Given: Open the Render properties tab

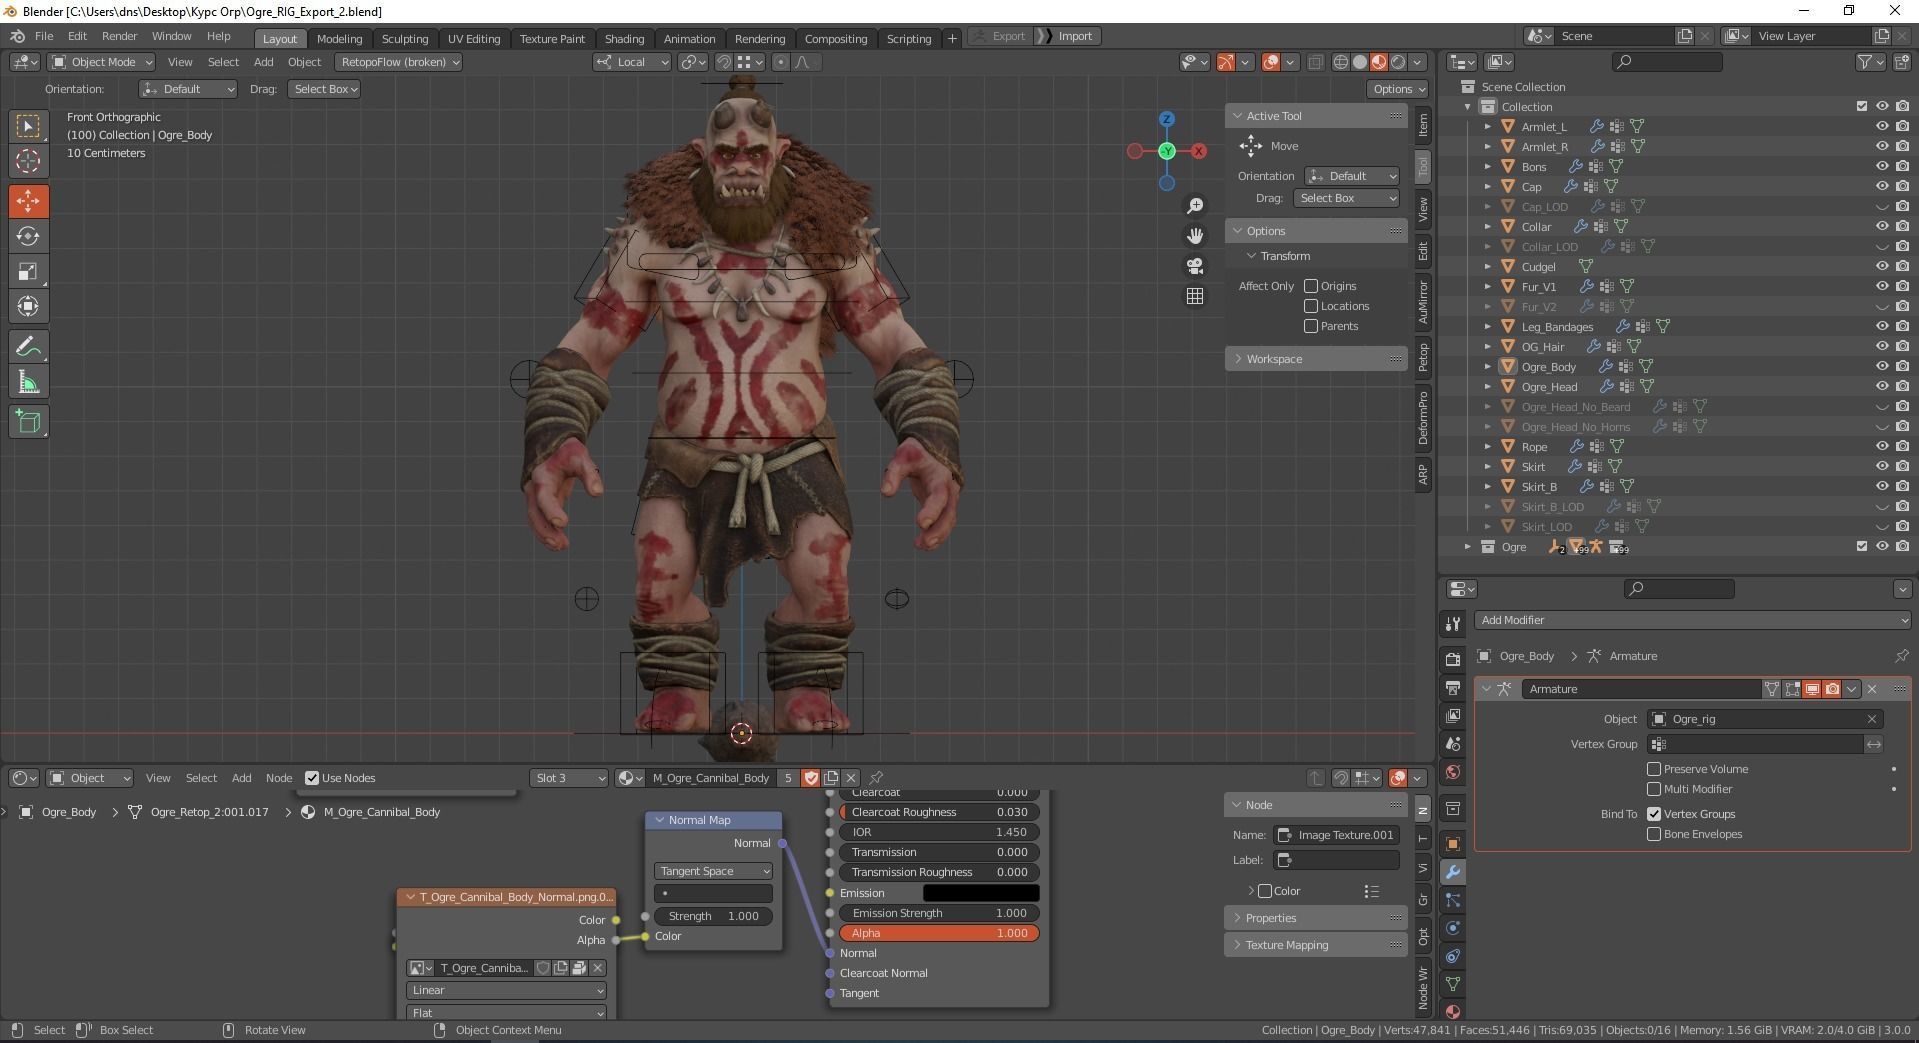Looking at the screenshot, I should click(1453, 660).
